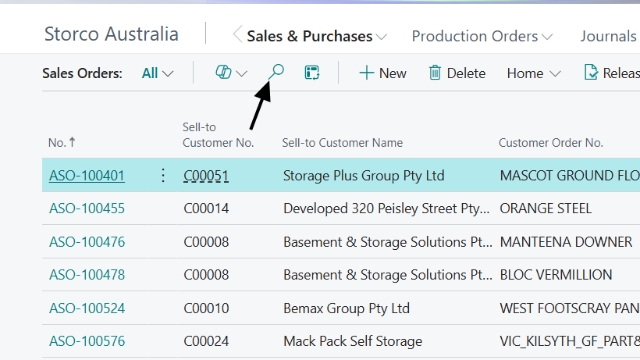Viewport: 640px width, 360px height.
Task: Select the Storage Plus Group Pty Ltd cell
Action: click(x=364, y=176)
